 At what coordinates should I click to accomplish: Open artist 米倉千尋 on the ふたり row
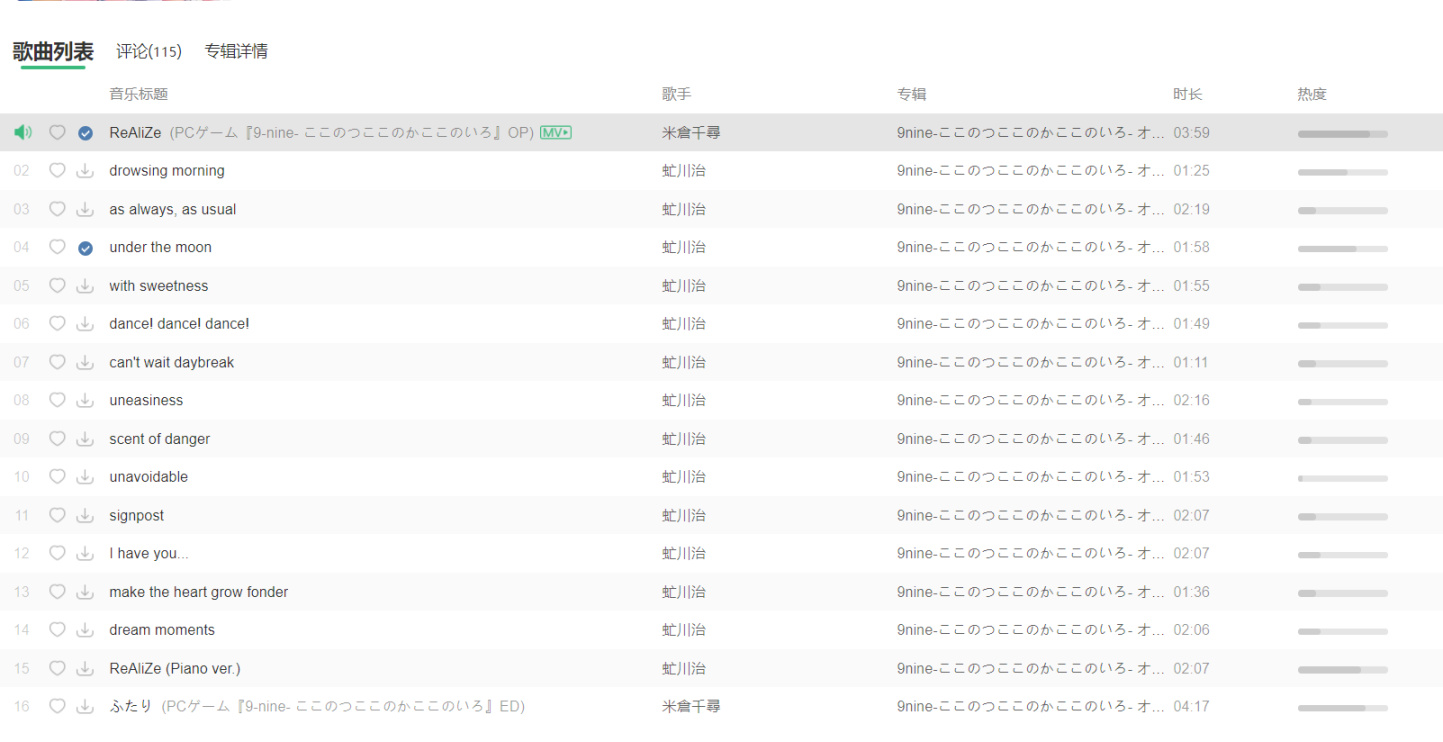click(x=691, y=706)
